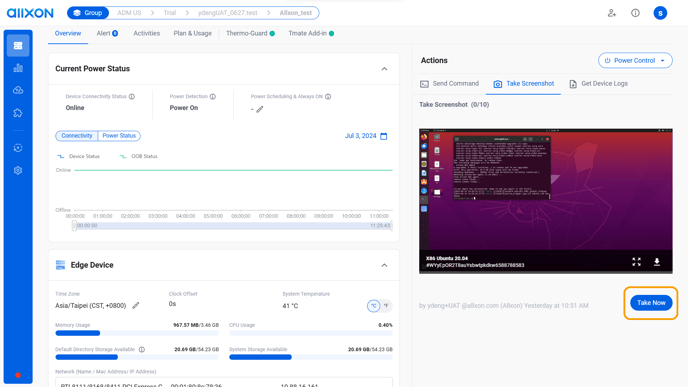Click the device screenshot thumbnail
688x387 pixels.
tap(545, 201)
